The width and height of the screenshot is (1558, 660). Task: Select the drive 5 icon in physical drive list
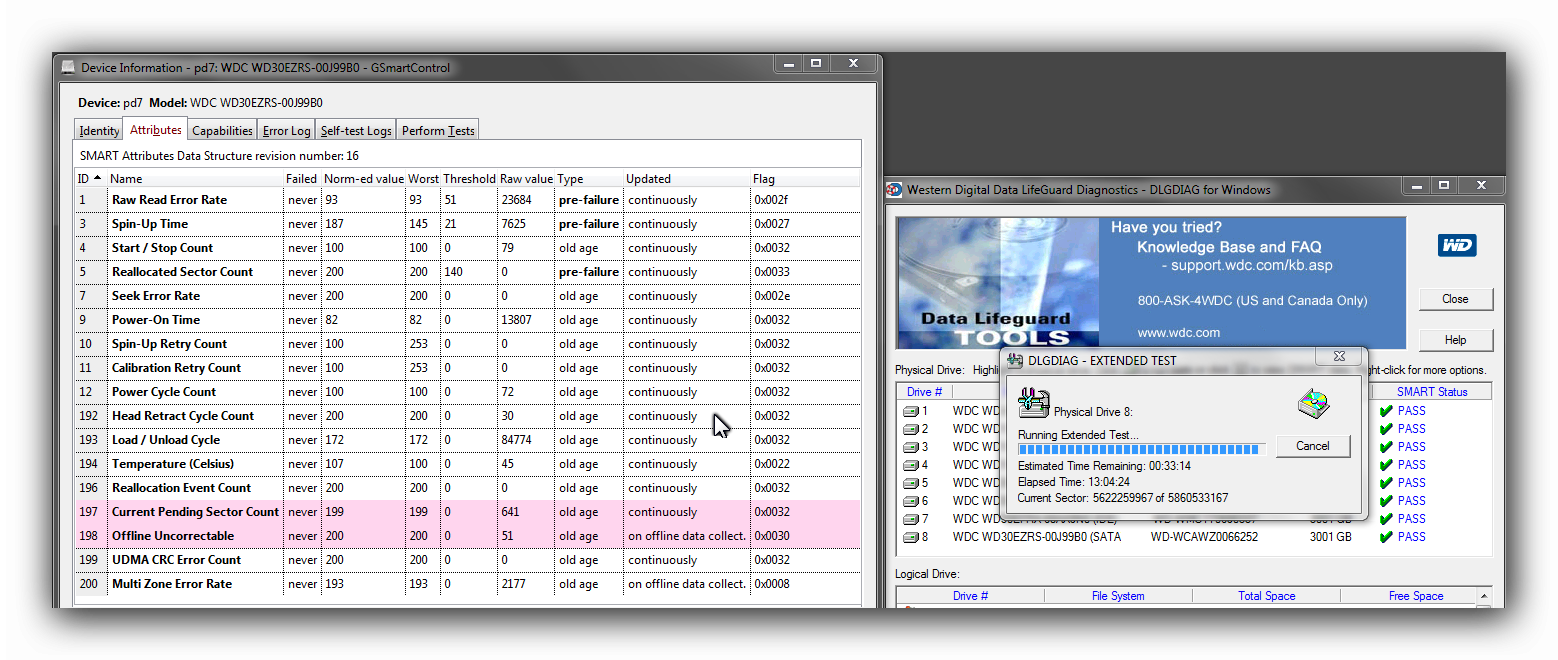[911, 483]
